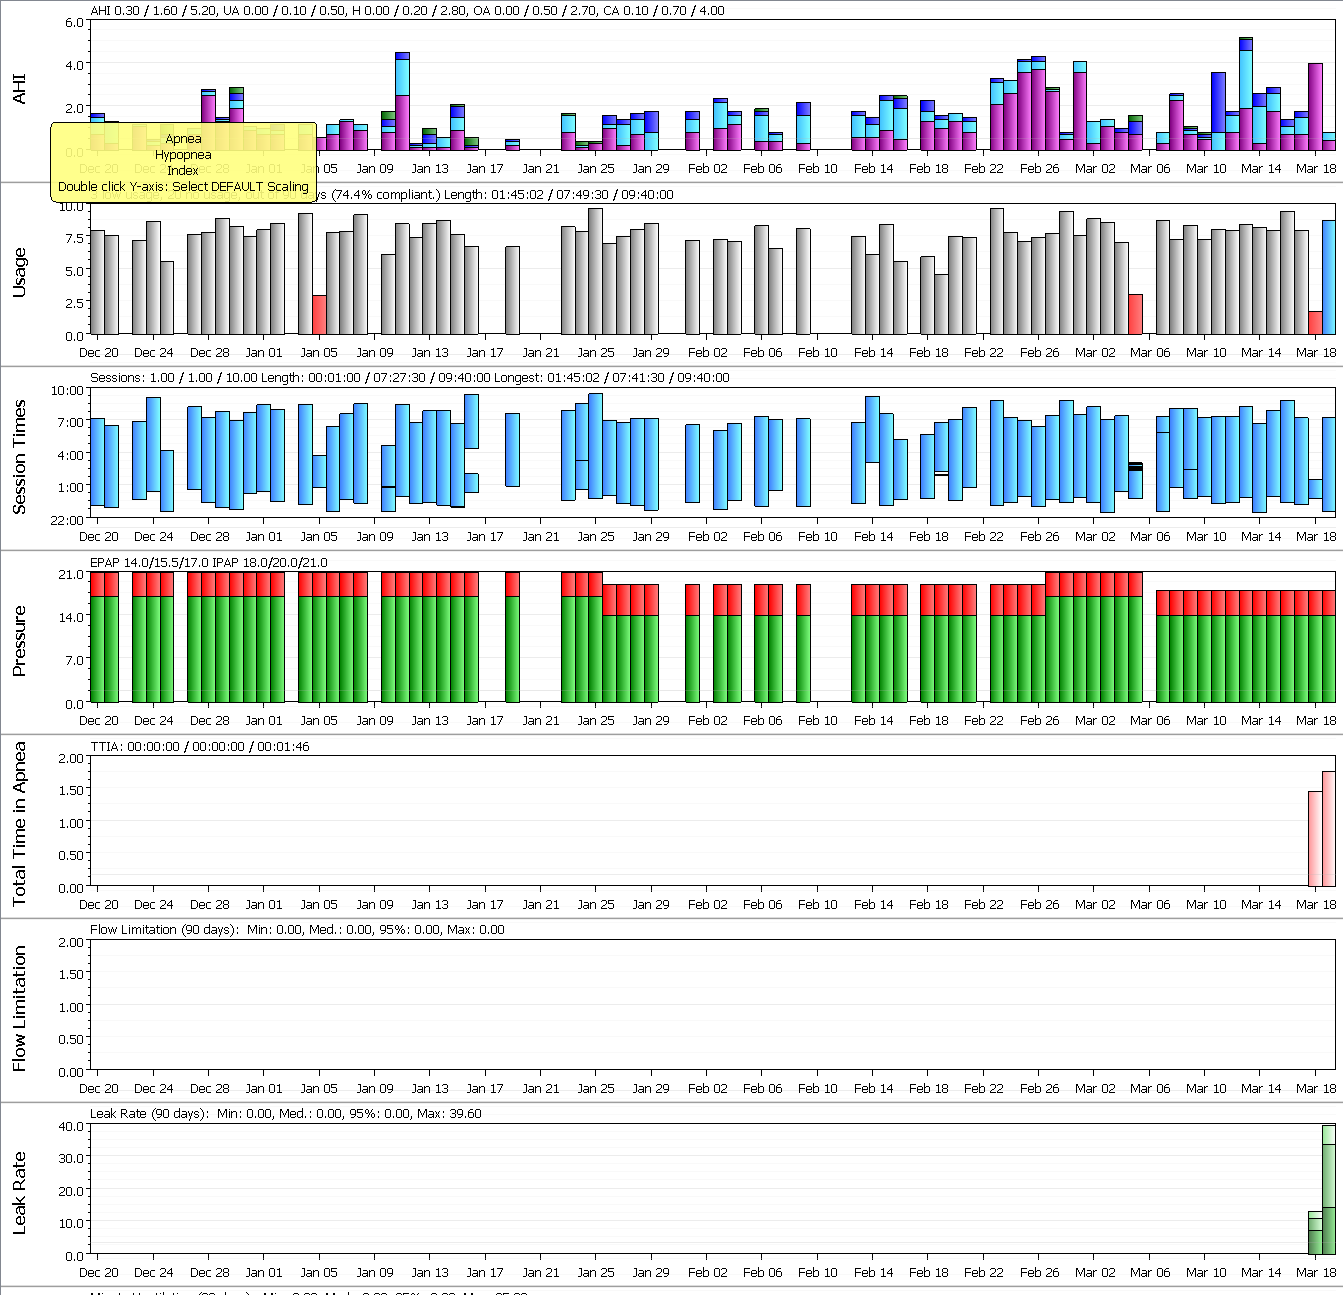Click 'Jan 21' date label under Usage chart
The height and width of the screenshot is (1295, 1343).
(x=541, y=353)
